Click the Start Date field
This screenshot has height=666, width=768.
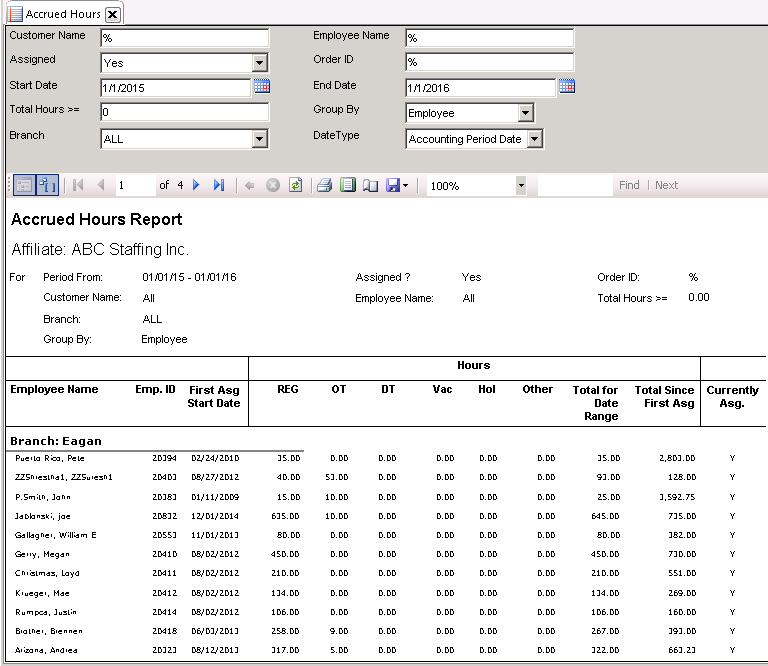coord(176,88)
